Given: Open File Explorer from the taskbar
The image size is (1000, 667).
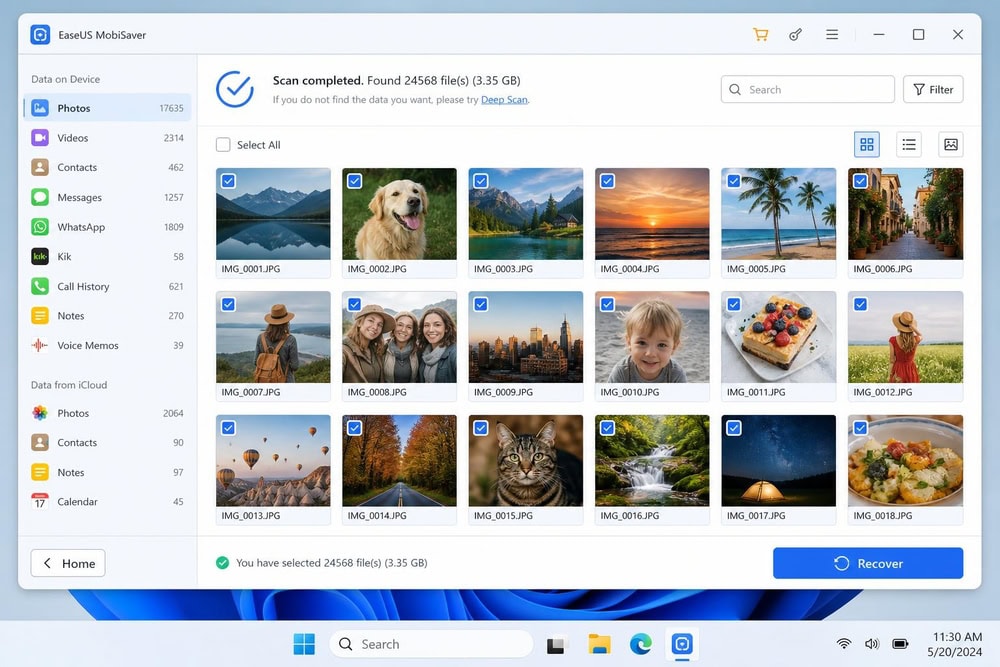Looking at the screenshot, I should tap(599, 644).
